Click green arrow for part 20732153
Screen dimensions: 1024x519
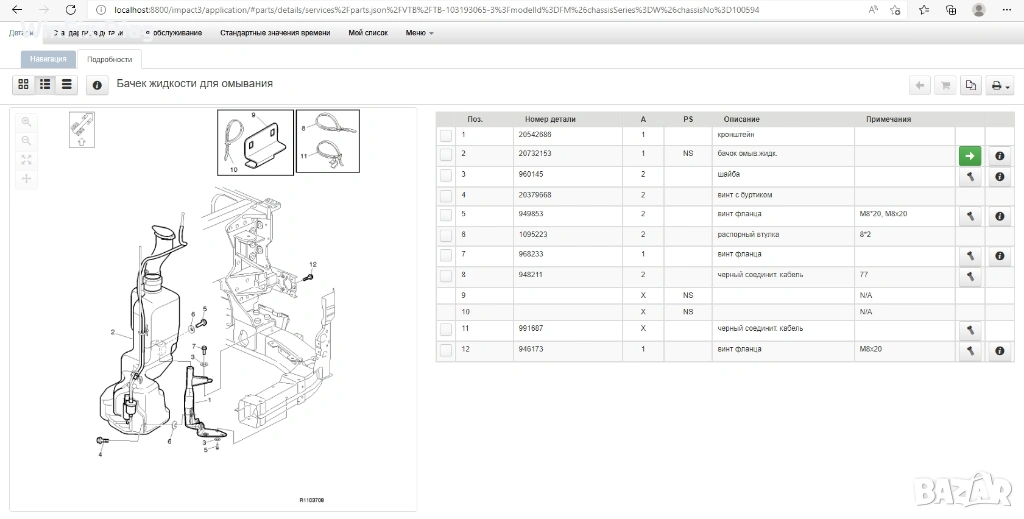pyautogui.click(x=970, y=156)
